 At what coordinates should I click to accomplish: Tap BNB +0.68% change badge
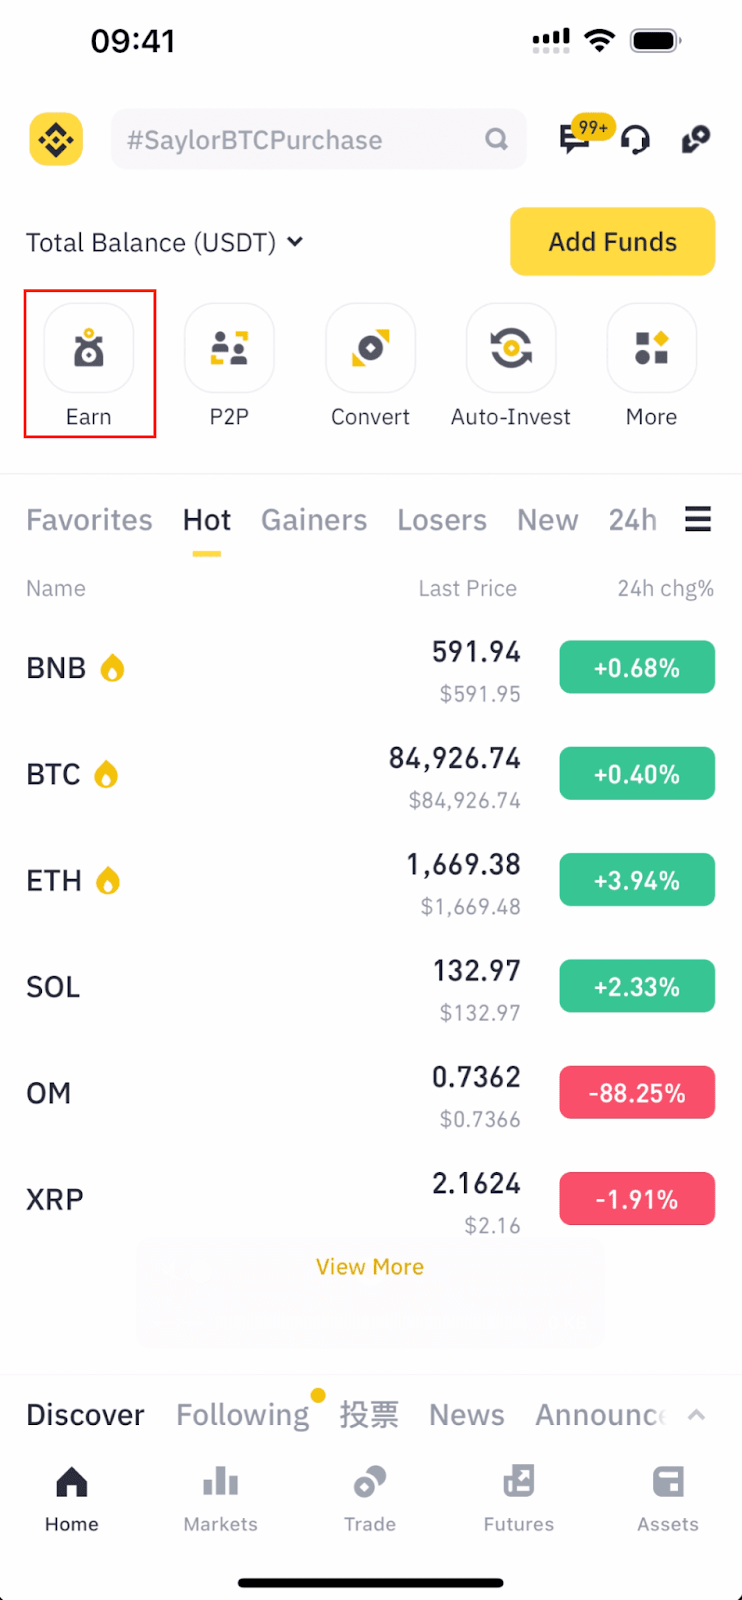tap(637, 667)
